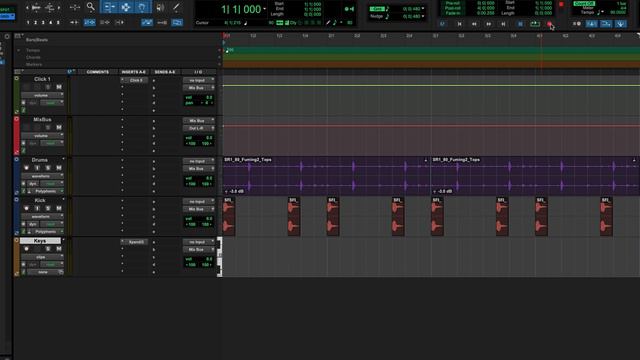The width and height of the screenshot is (640, 360).
Task: Solo the Keys track
Action: coord(48,249)
